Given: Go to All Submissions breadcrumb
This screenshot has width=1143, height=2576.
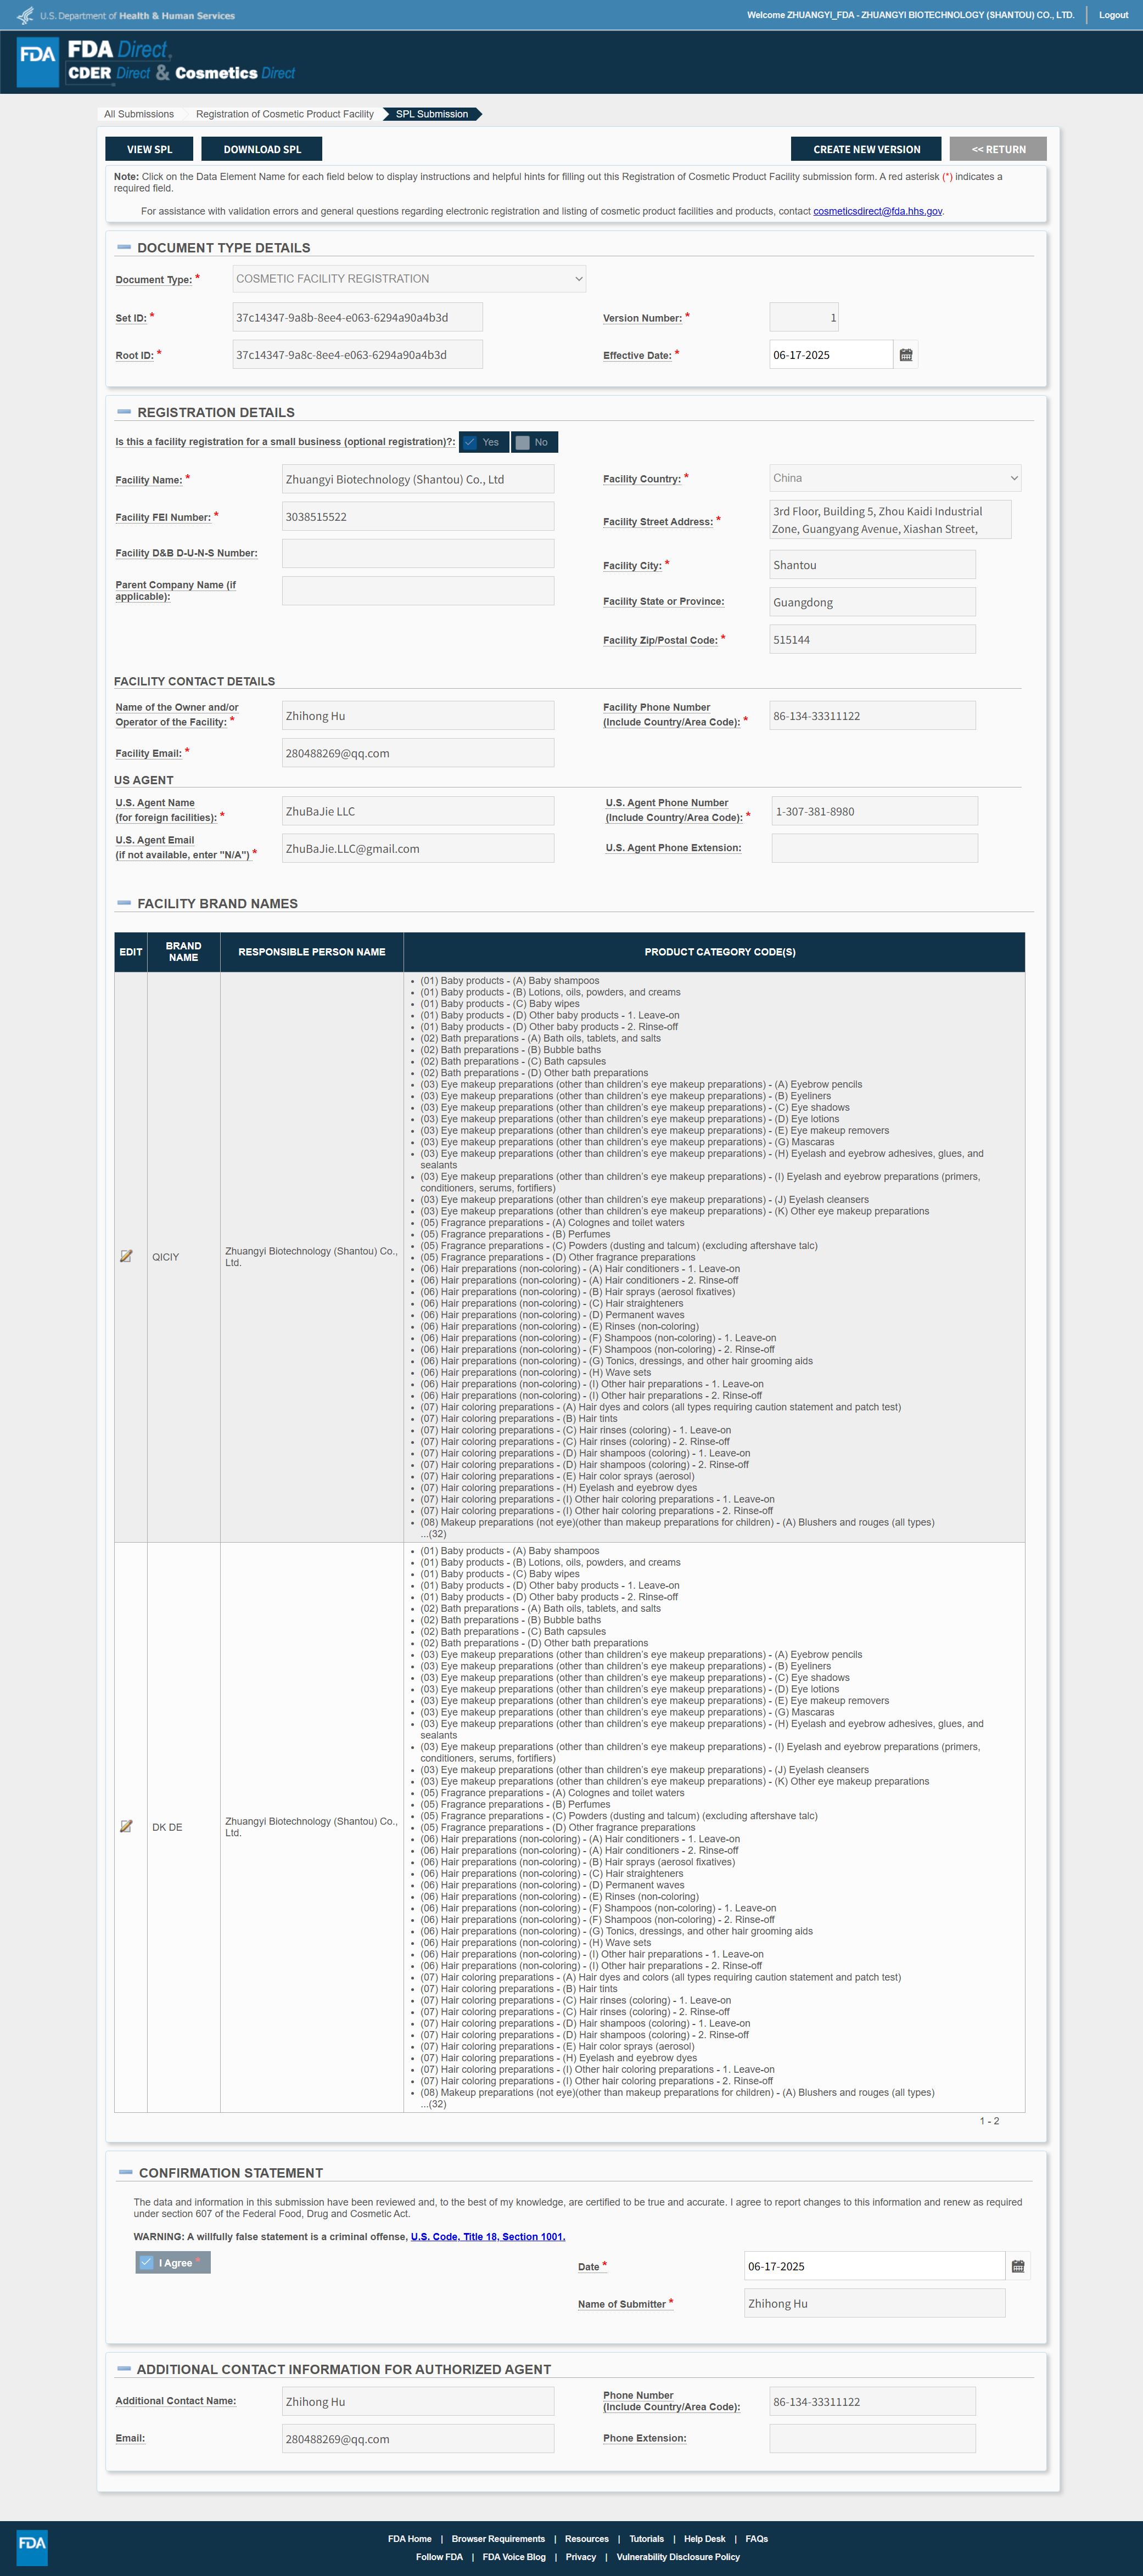Looking at the screenshot, I should (139, 114).
